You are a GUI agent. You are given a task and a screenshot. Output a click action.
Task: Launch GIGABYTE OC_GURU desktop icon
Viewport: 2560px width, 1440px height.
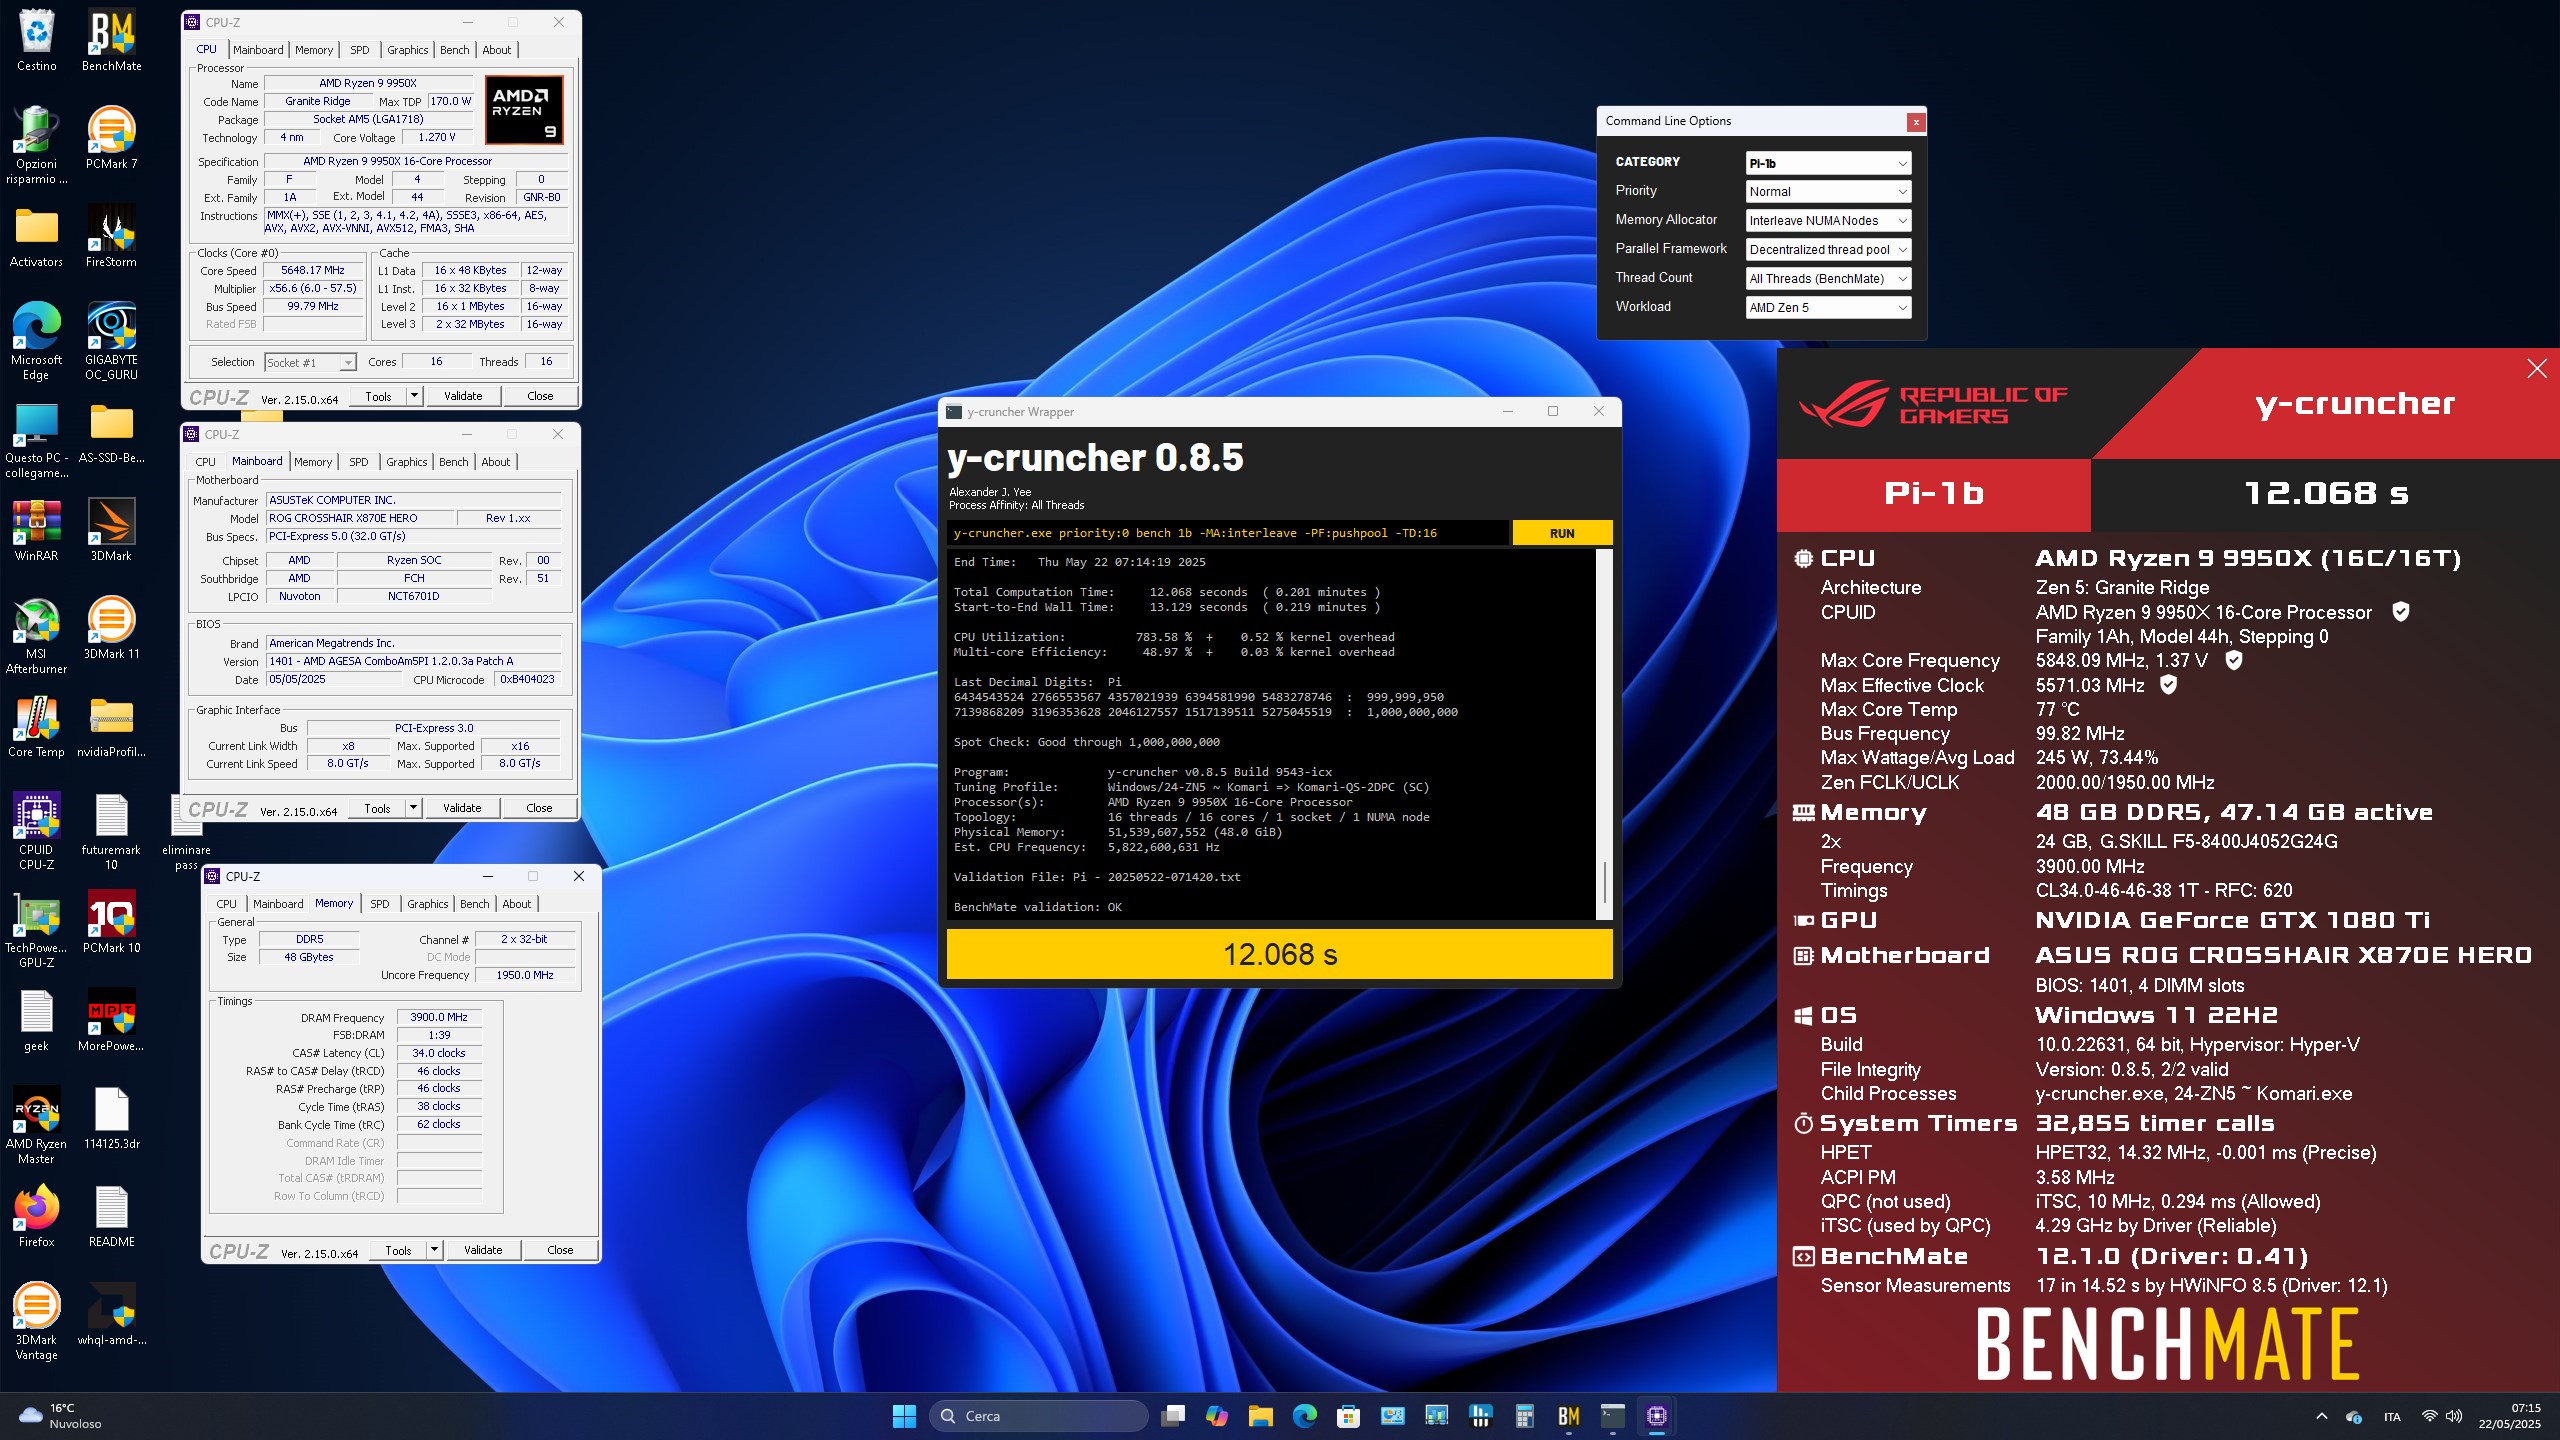111,340
